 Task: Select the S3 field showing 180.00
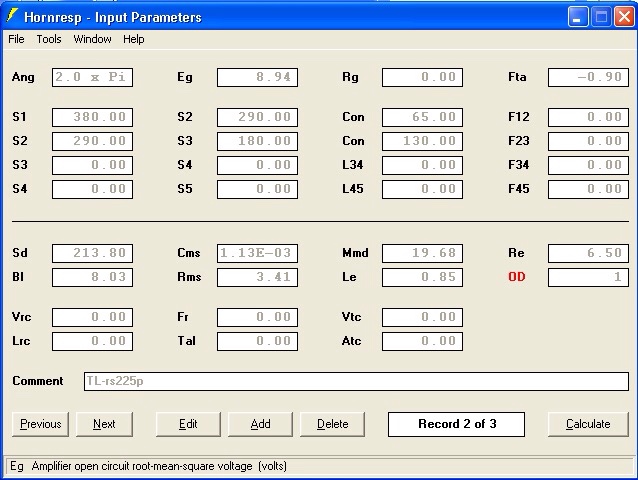pyautogui.click(x=257, y=141)
